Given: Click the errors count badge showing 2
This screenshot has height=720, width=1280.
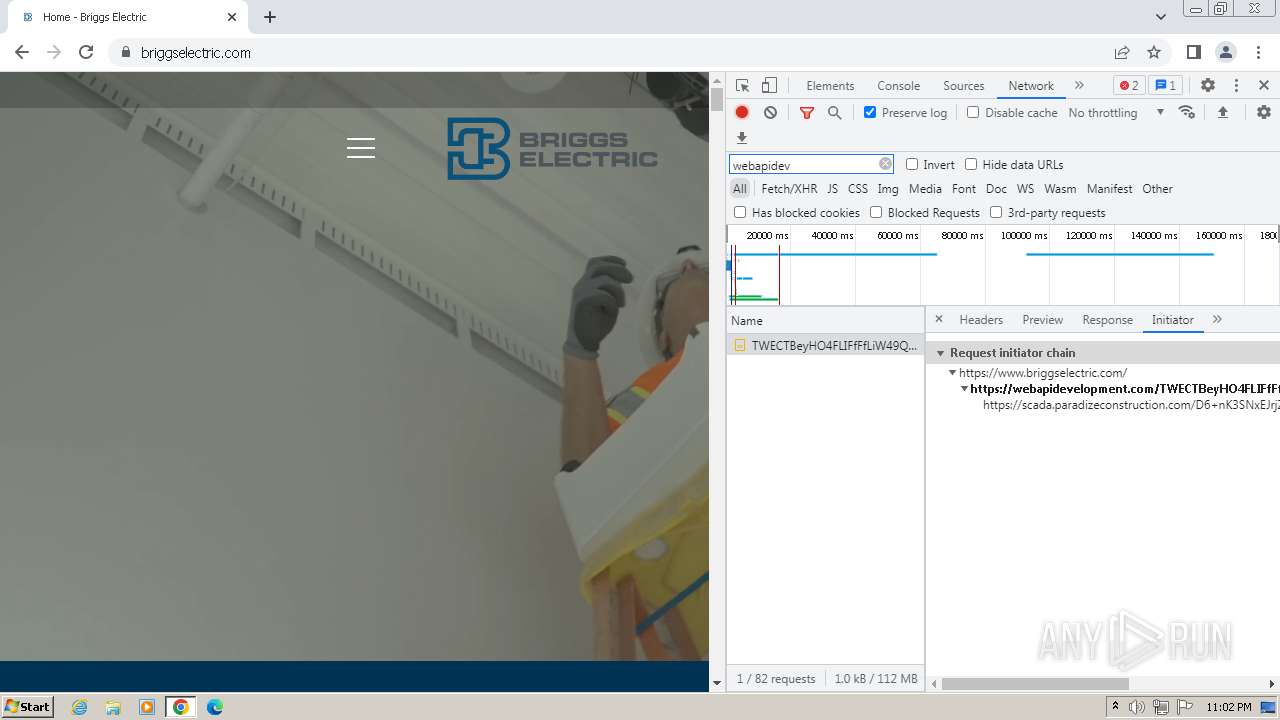Looking at the screenshot, I should pos(1129,86).
